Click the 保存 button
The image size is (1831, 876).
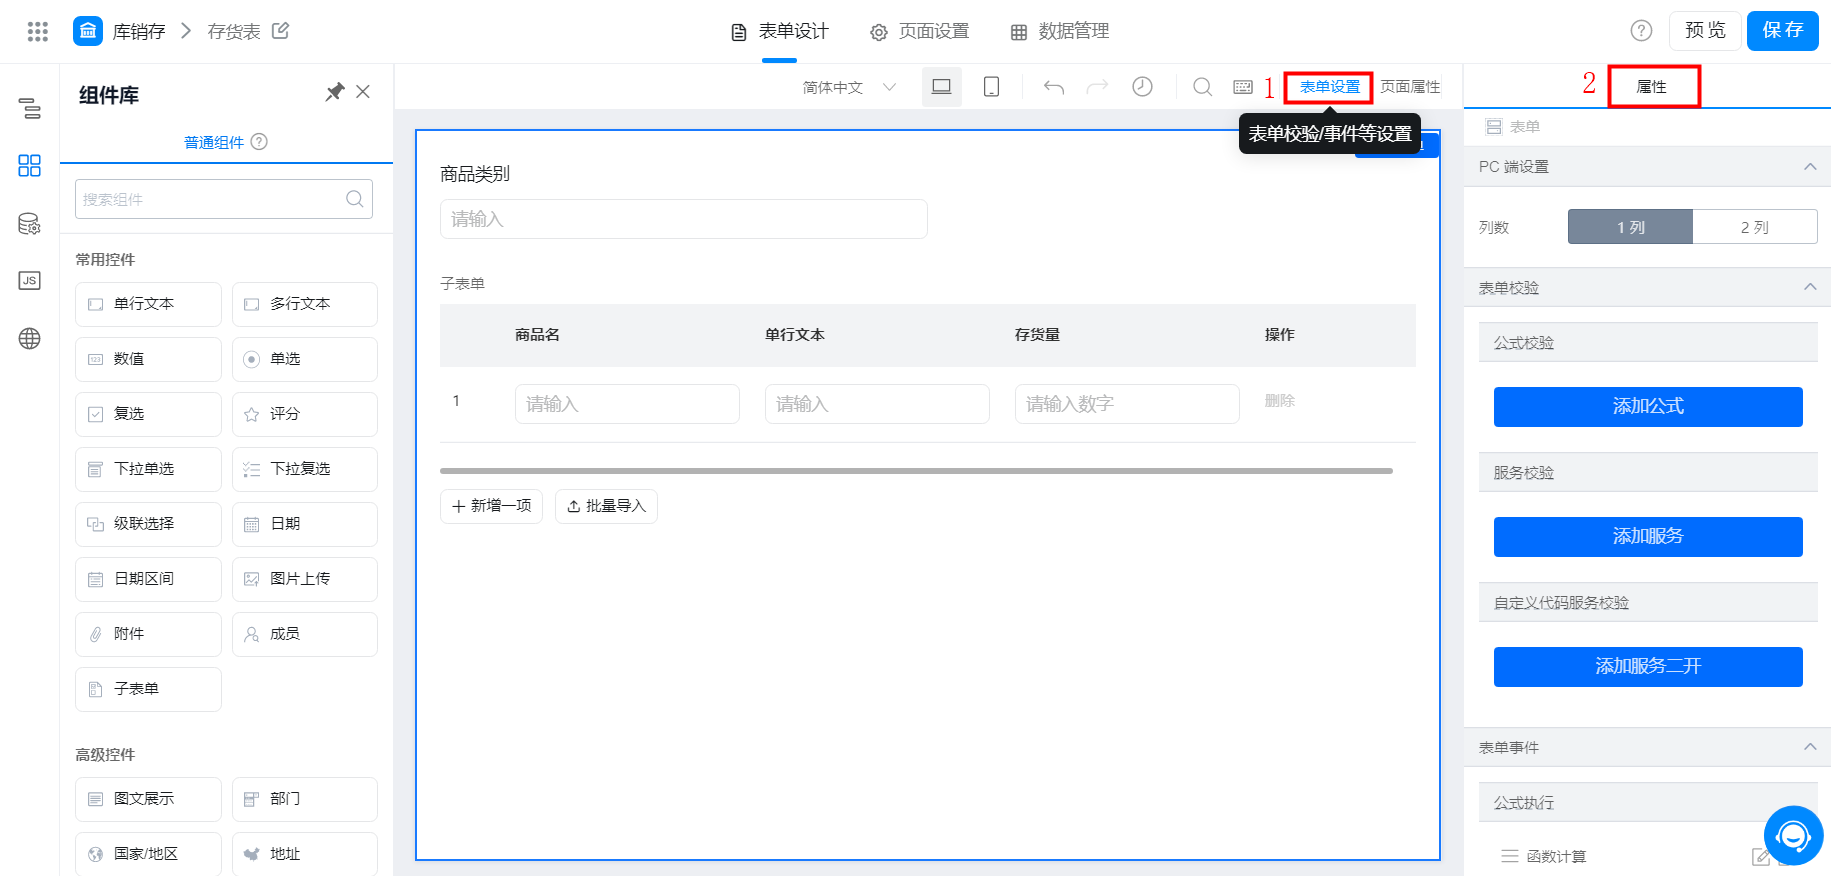click(1783, 31)
